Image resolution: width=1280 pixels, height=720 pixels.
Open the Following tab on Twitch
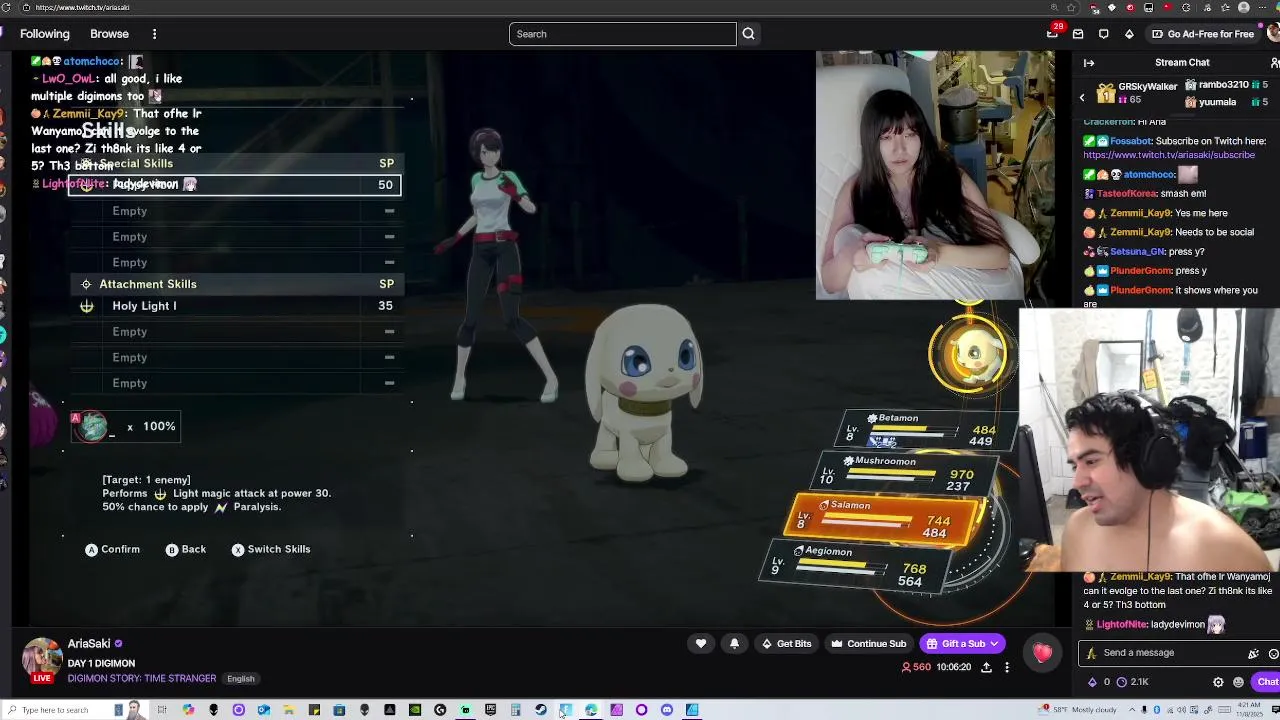coord(45,34)
